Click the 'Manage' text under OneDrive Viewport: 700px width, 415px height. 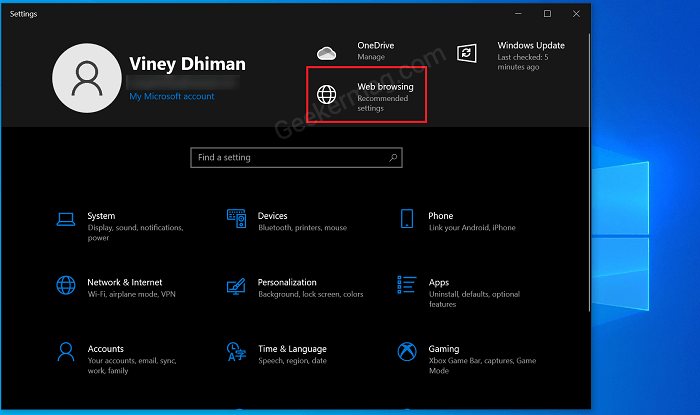tap(371, 57)
